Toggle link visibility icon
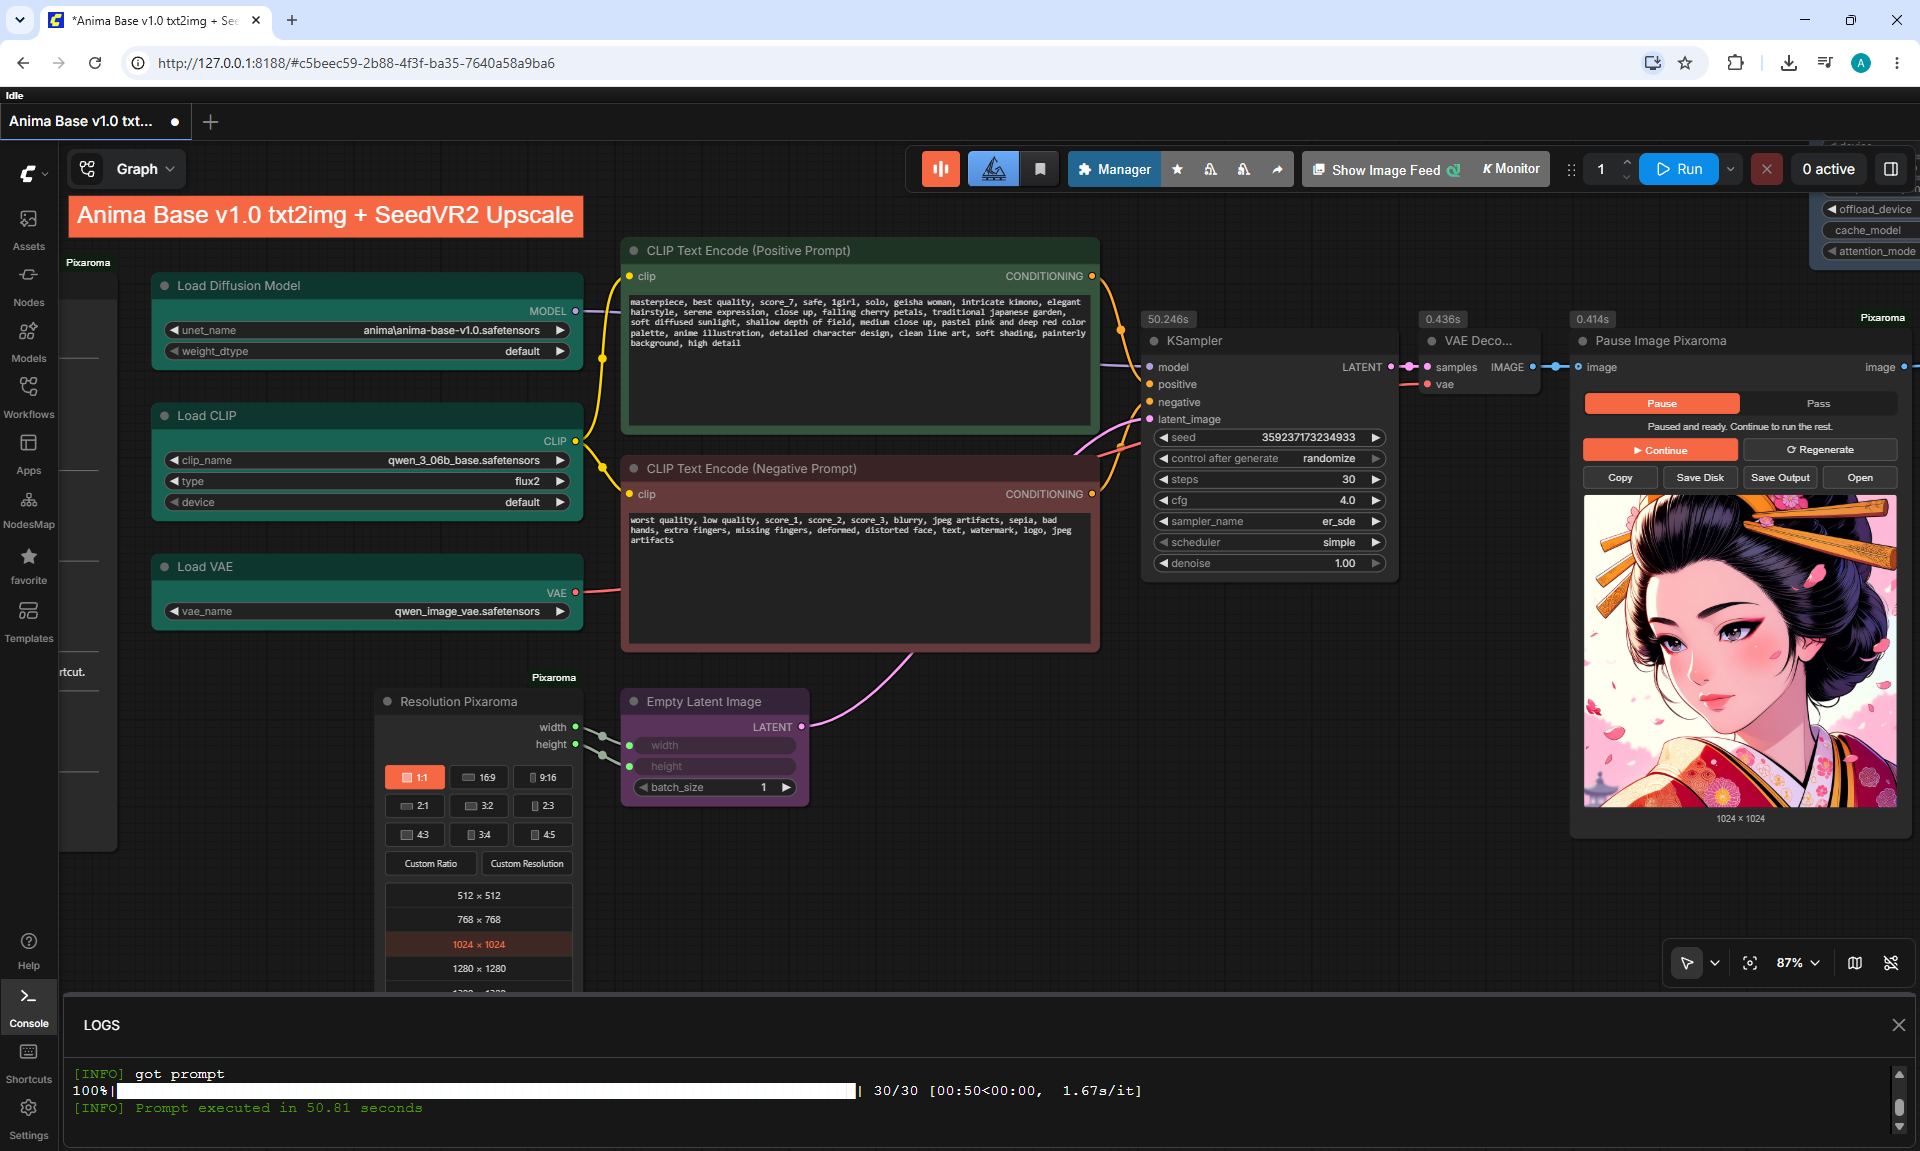Image resolution: width=1920 pixels, height=1151 pixels. tap(1891, 963)
